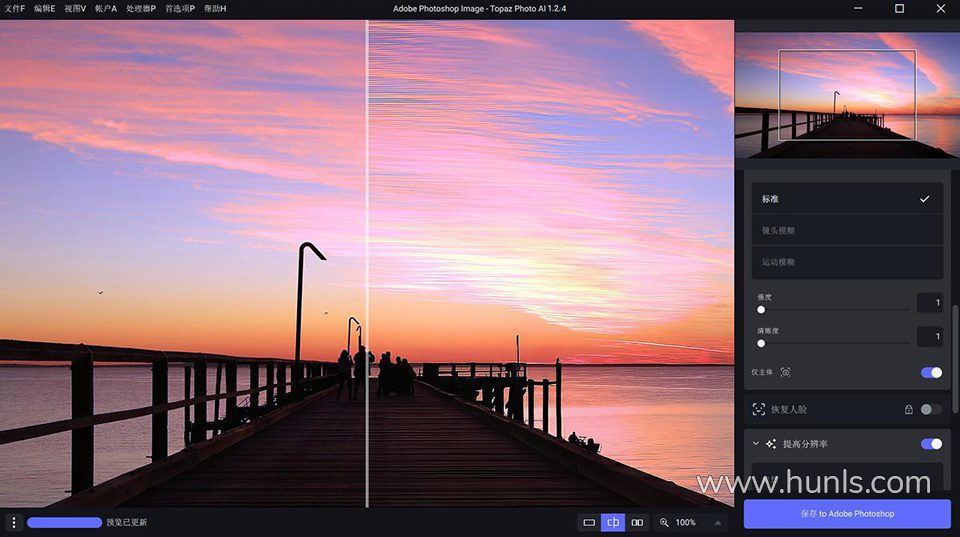Open the 帐户A menu
Viewport: 960px width, 537px height.
pos(105,9)
